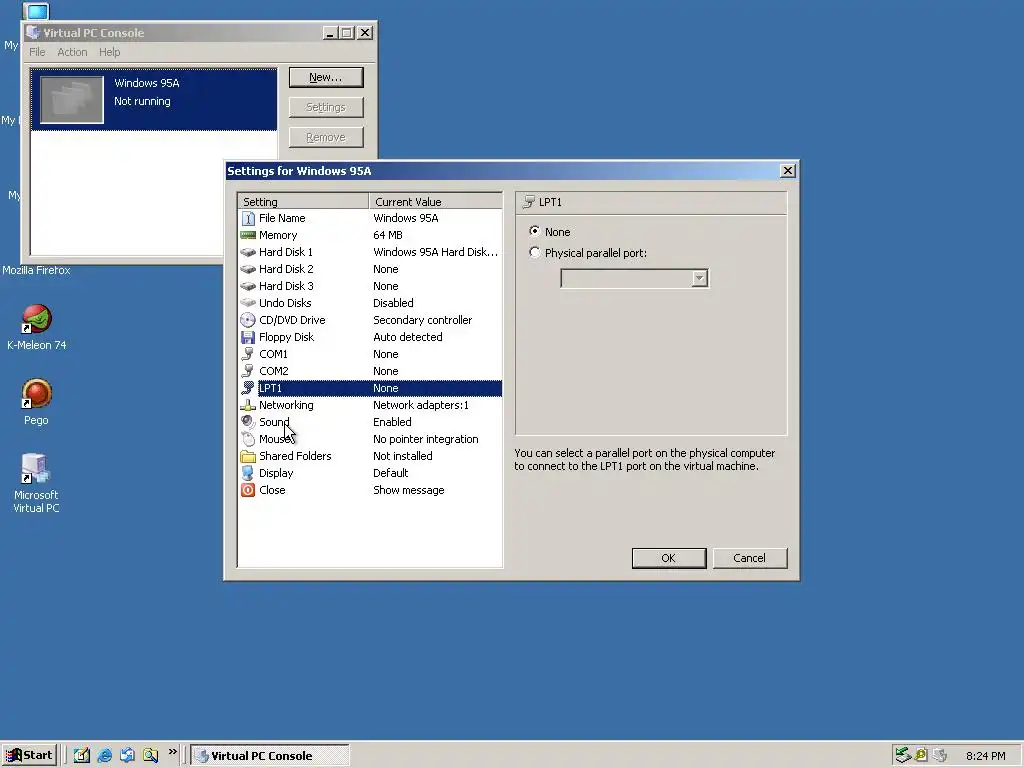The width and height of the screenshot is (1024, 768).
Task: Click the Hard Disk 1 drive icon
Action: (248, 252)
